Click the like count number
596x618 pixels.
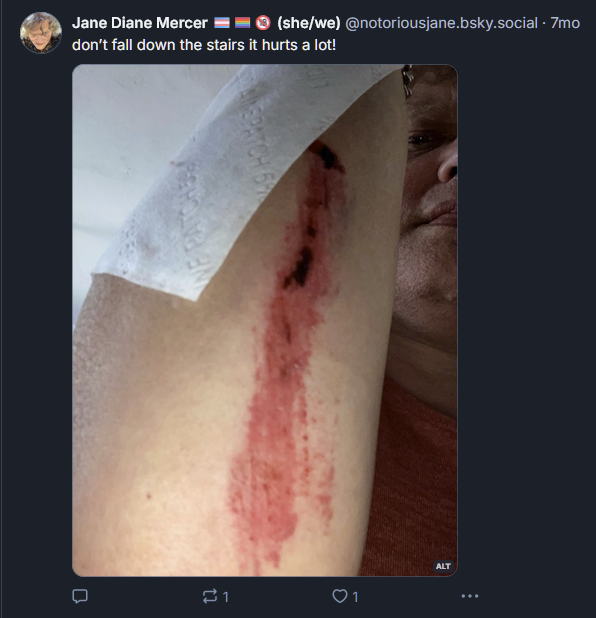click(x=355, y=597)
